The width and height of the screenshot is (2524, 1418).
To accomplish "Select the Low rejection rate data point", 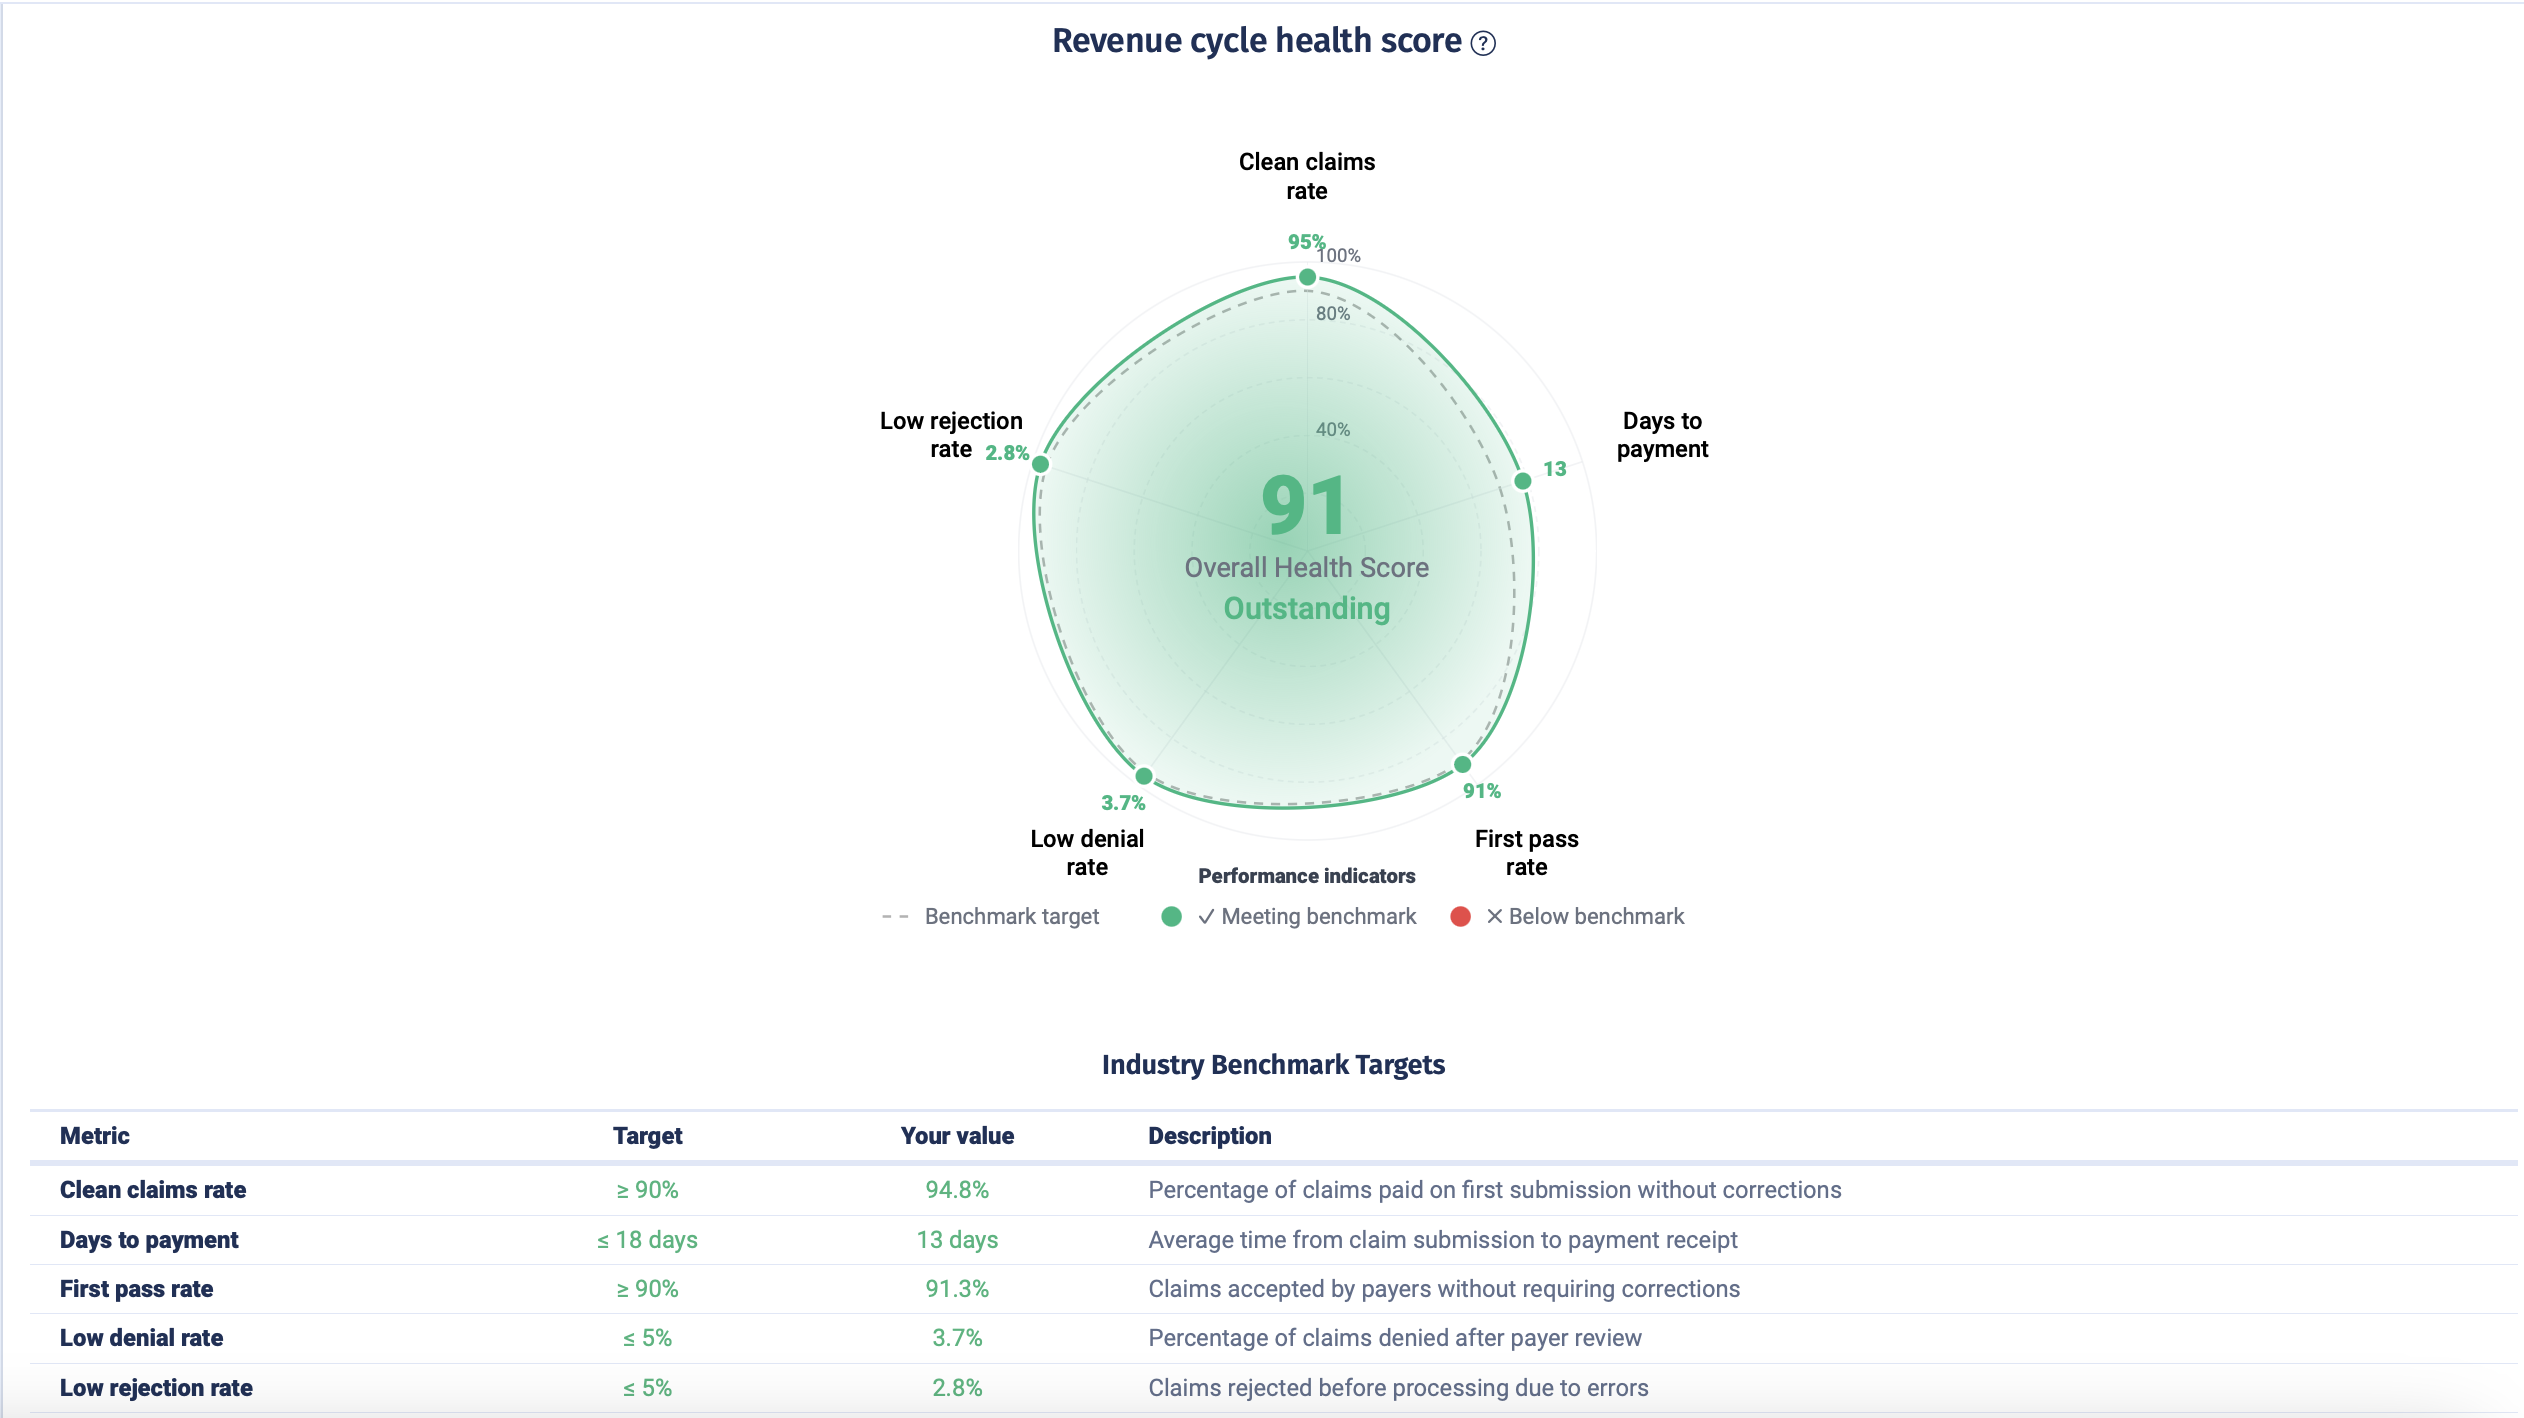I will (1042, 463).
